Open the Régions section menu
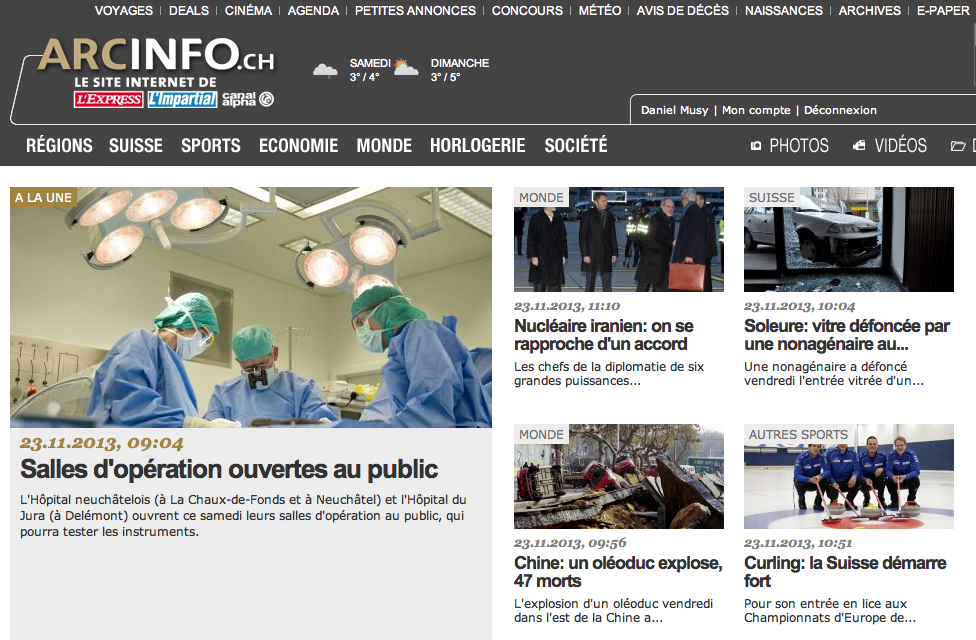 point(59,146)
